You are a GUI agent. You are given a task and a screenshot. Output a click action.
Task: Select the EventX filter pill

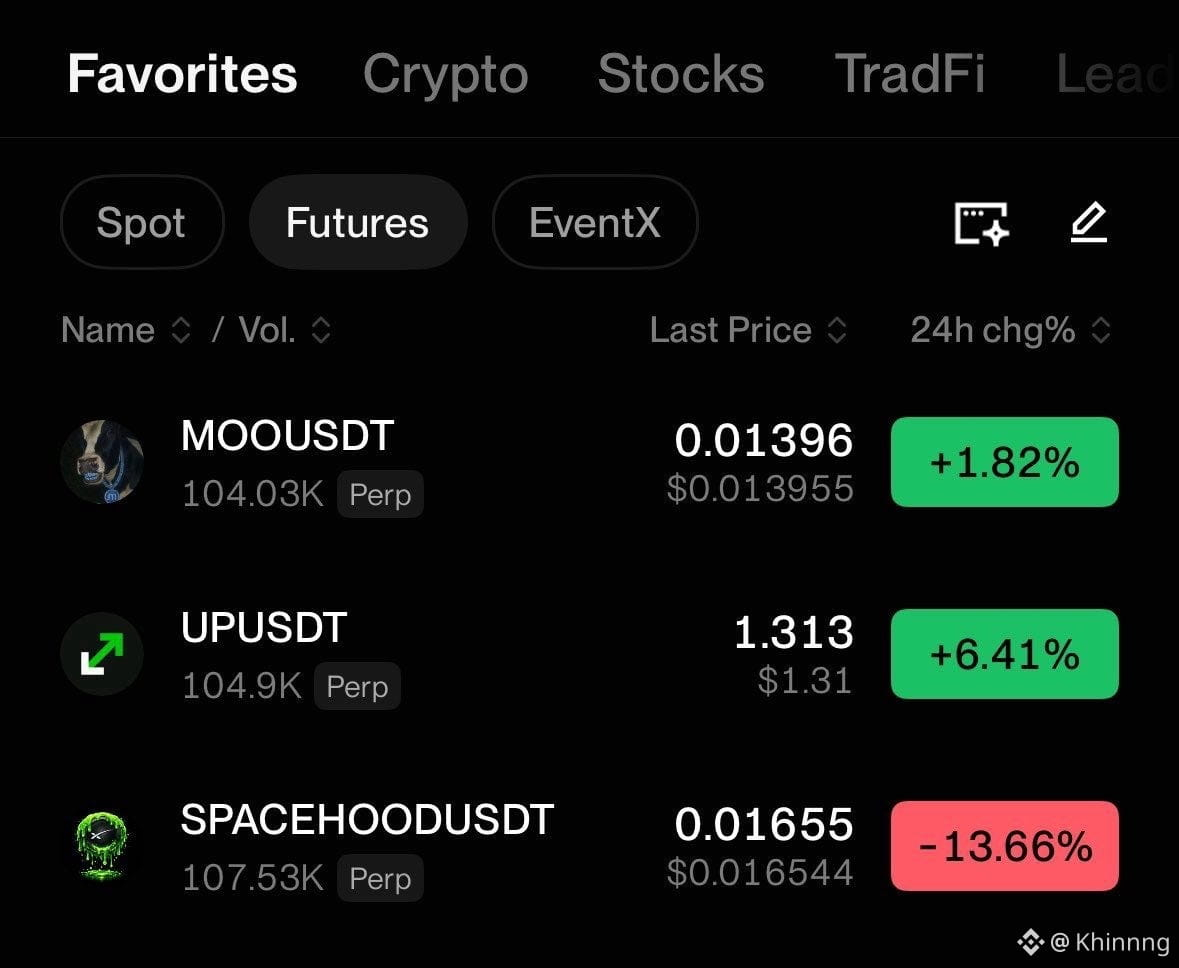tap(595, 223)
